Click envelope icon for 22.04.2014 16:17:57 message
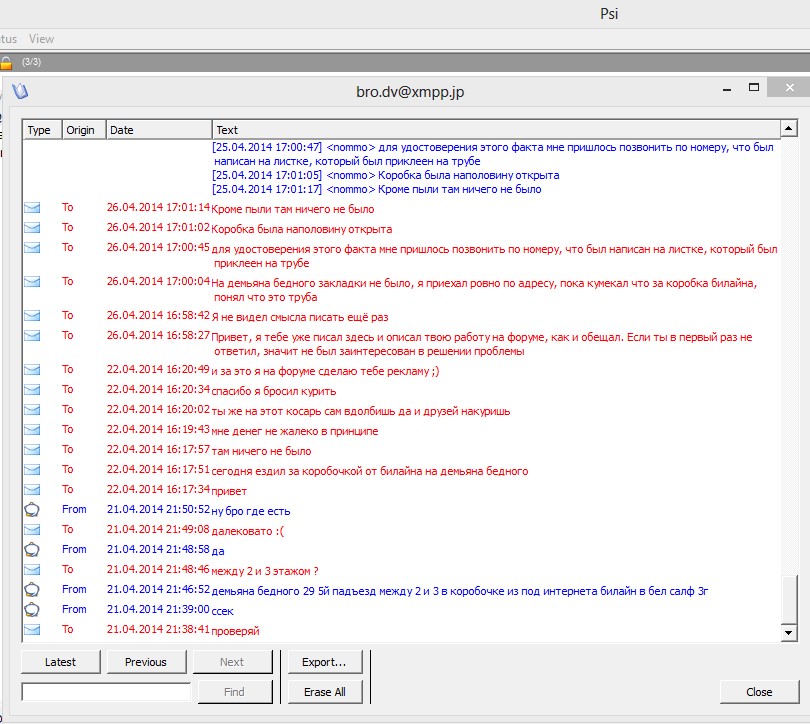 pyautogui.click(x=32, y=450)
